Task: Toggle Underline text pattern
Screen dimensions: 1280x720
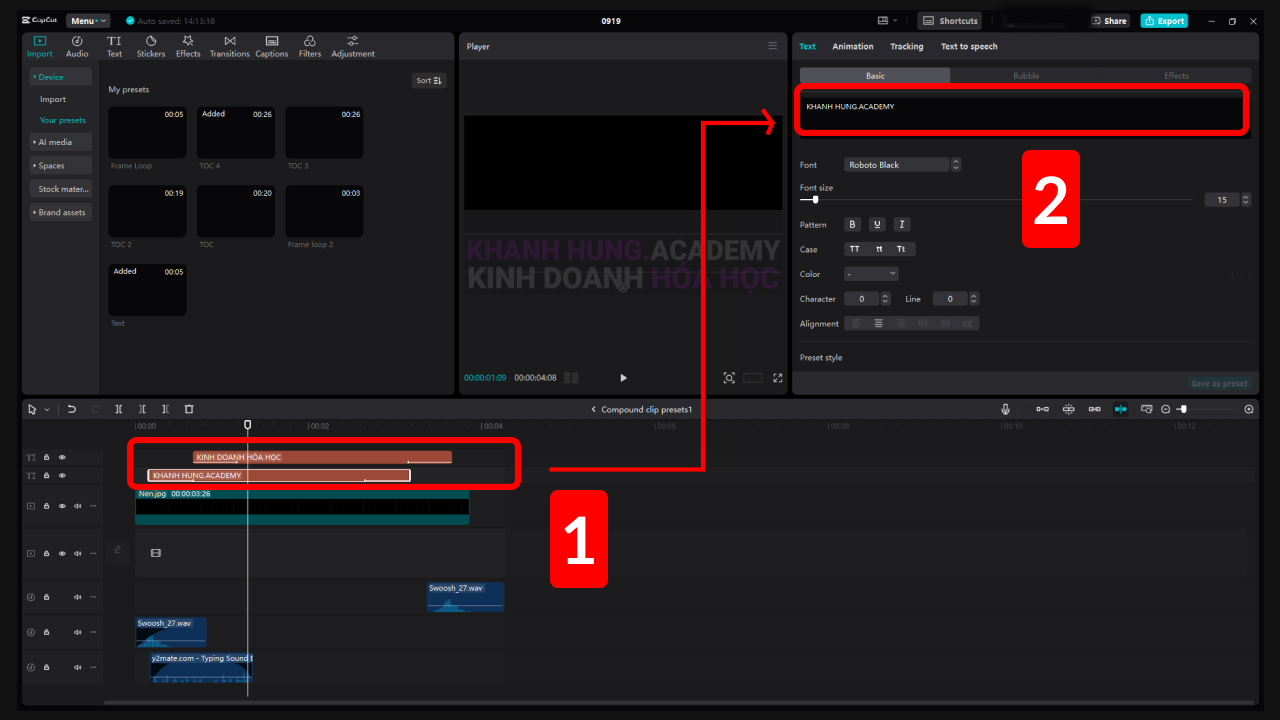Action: (877, 225)
